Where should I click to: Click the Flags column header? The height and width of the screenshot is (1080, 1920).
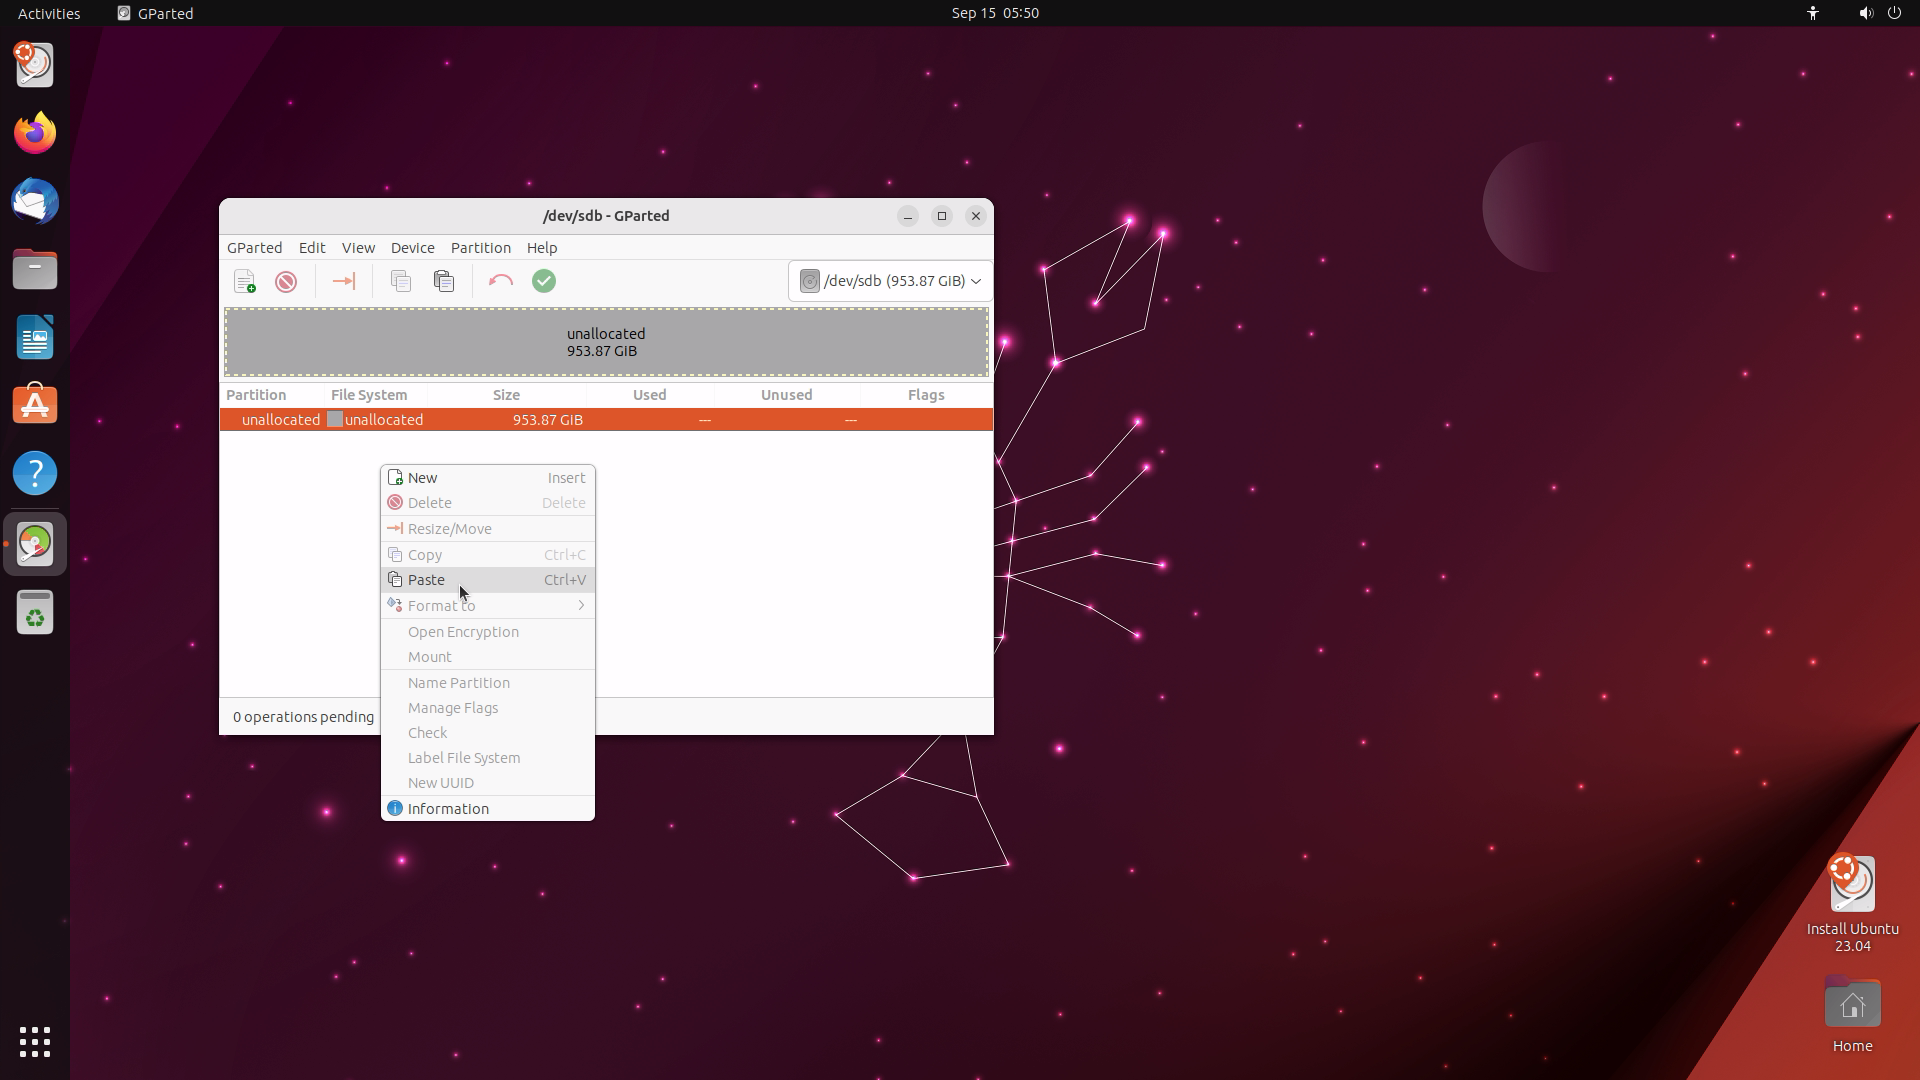pos(926,395)
